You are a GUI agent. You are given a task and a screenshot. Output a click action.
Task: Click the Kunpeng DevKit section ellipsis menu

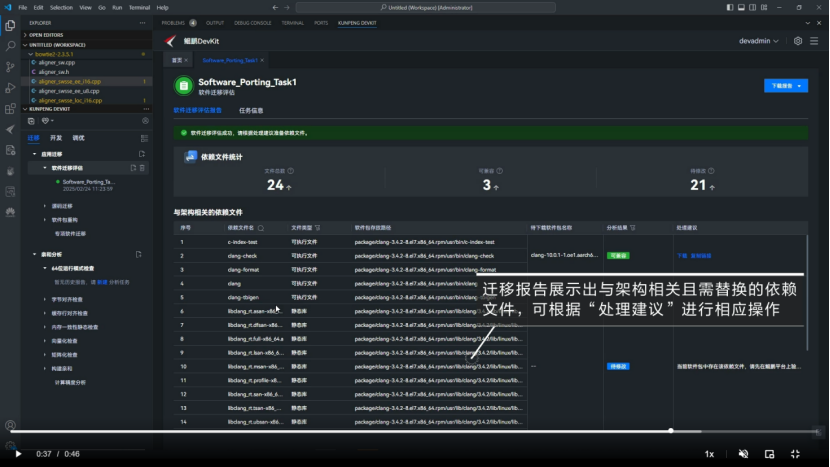[x=146, y=109]
